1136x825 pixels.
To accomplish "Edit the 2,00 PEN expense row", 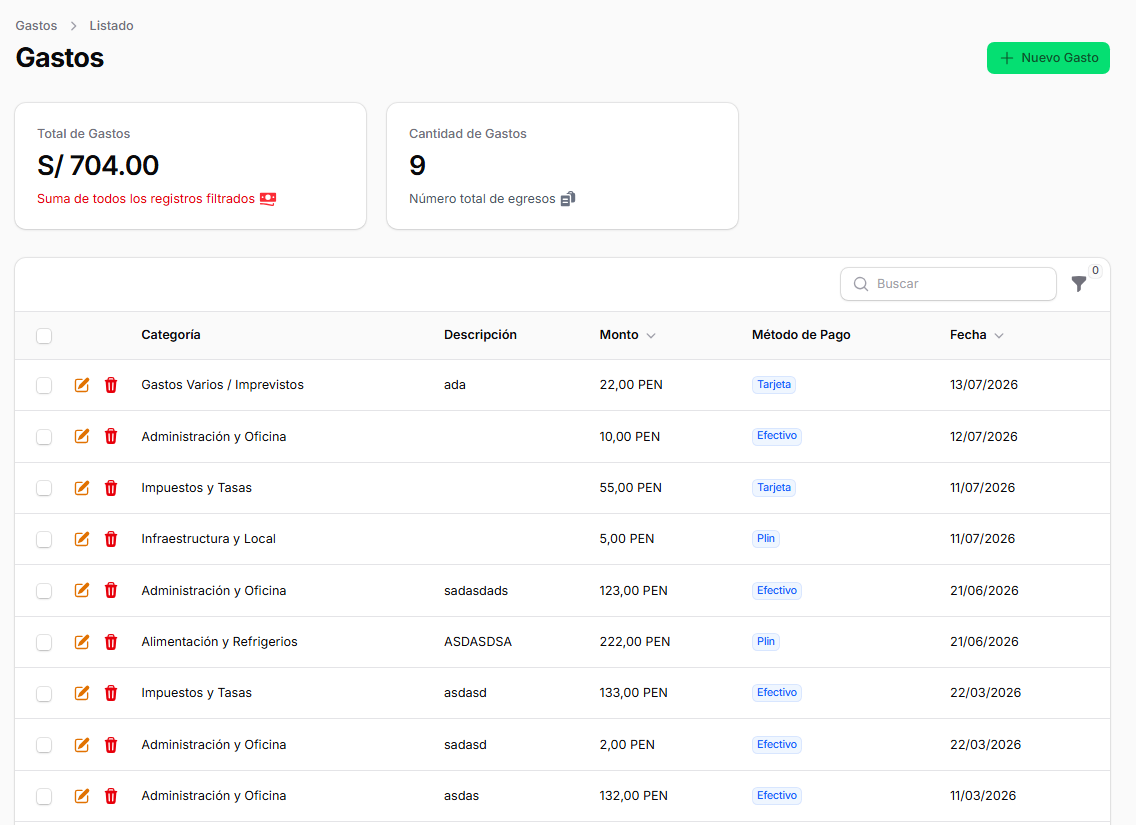I will point(82,745).
